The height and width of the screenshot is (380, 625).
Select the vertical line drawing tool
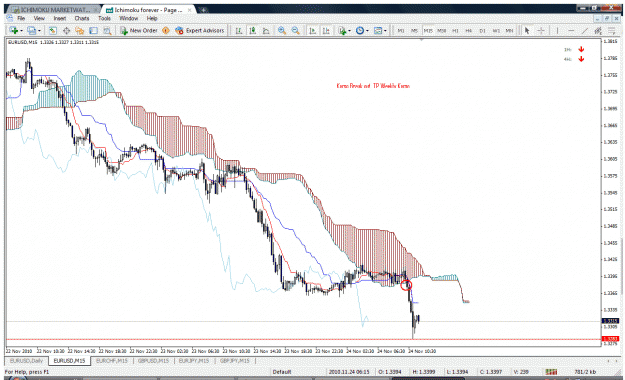pos(557,30)
